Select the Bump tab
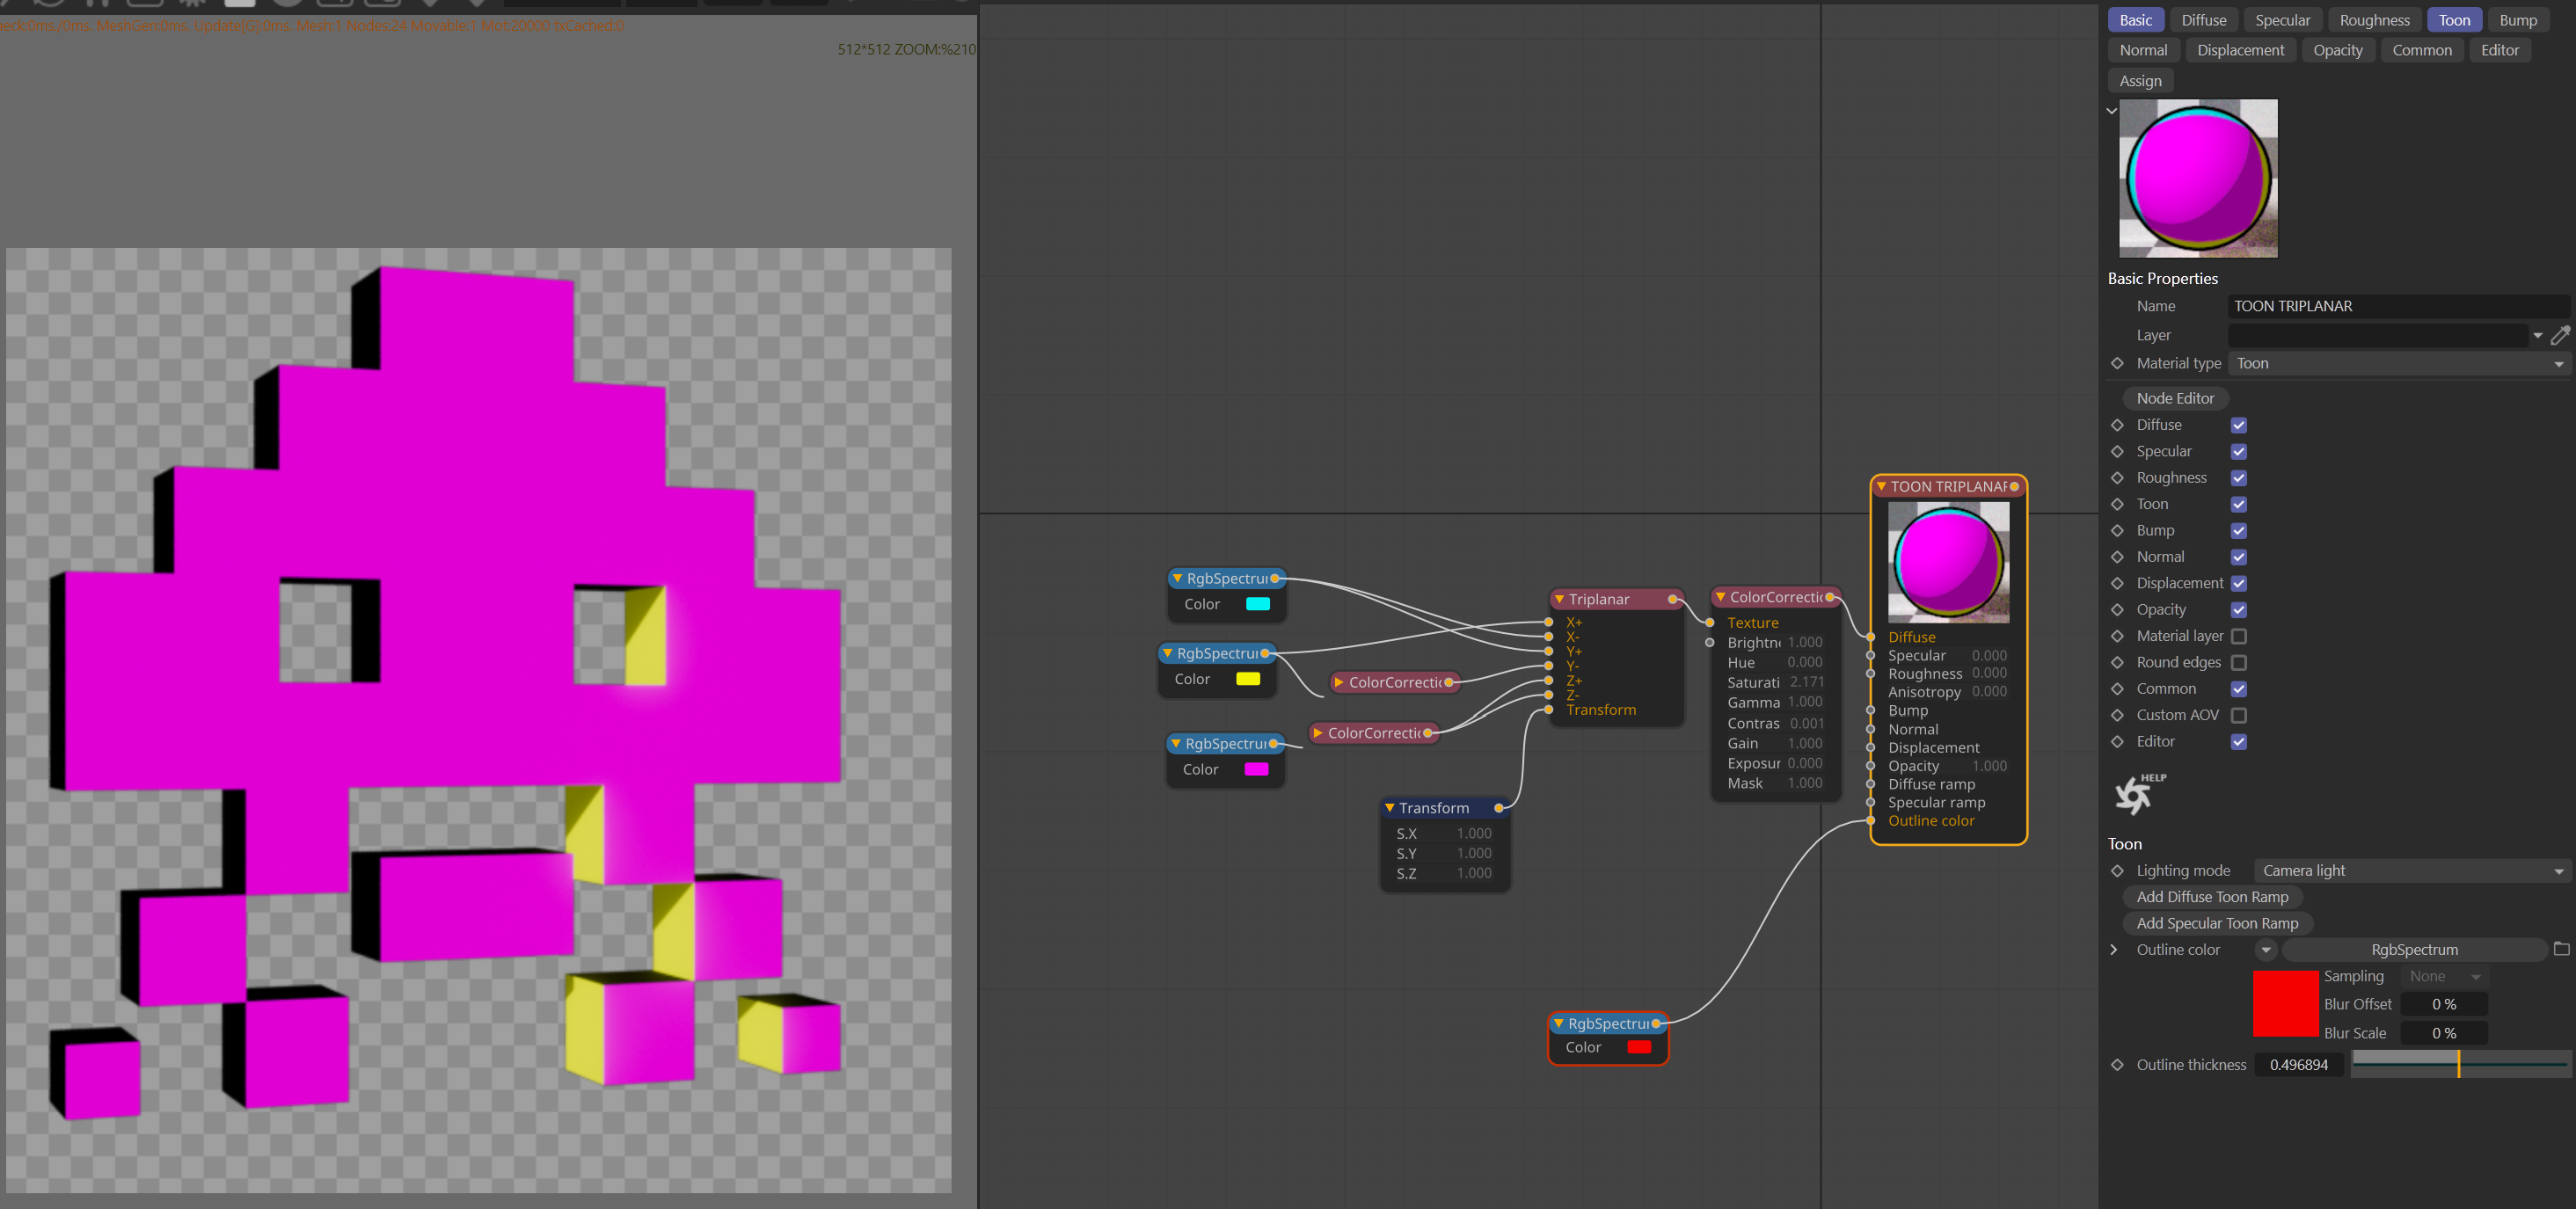 (2517, 20)
